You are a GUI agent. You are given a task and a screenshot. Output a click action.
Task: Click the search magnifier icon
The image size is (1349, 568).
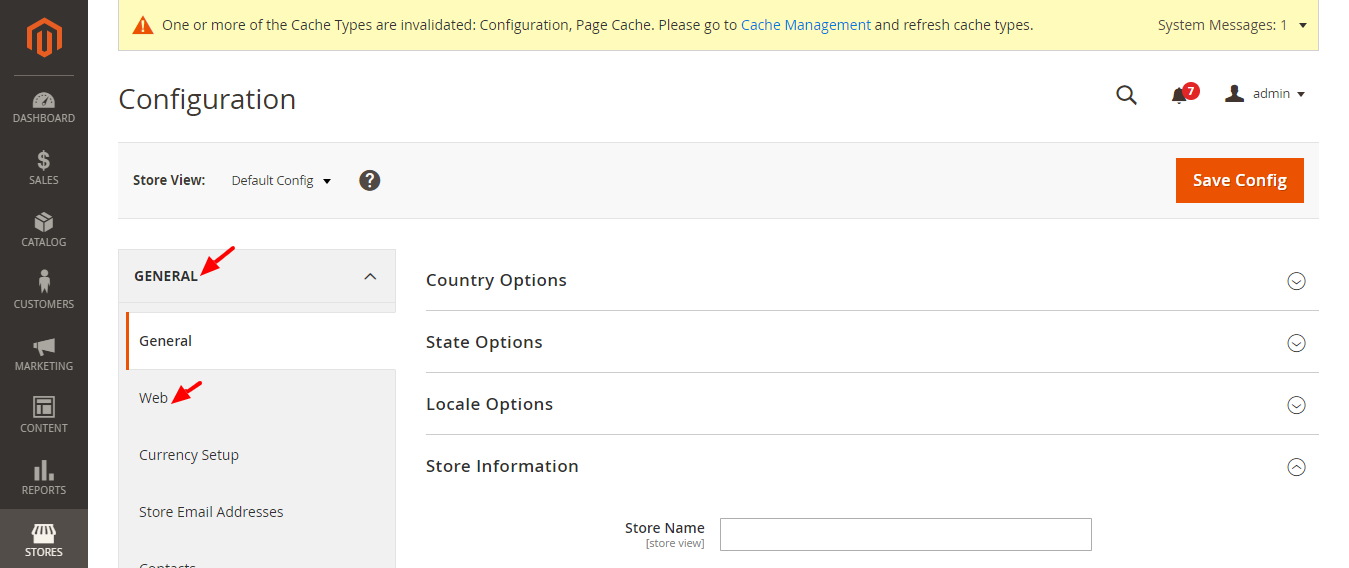pos(1126,95)
